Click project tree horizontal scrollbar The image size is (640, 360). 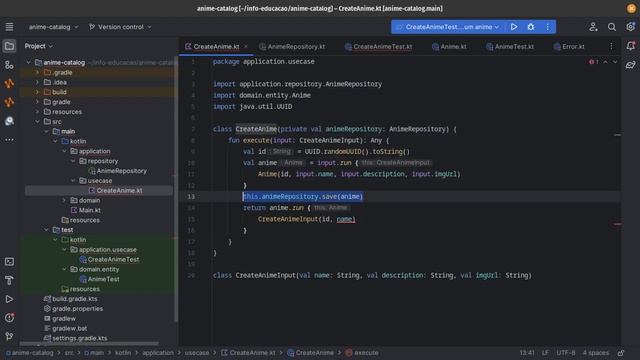tap(89, 344)
